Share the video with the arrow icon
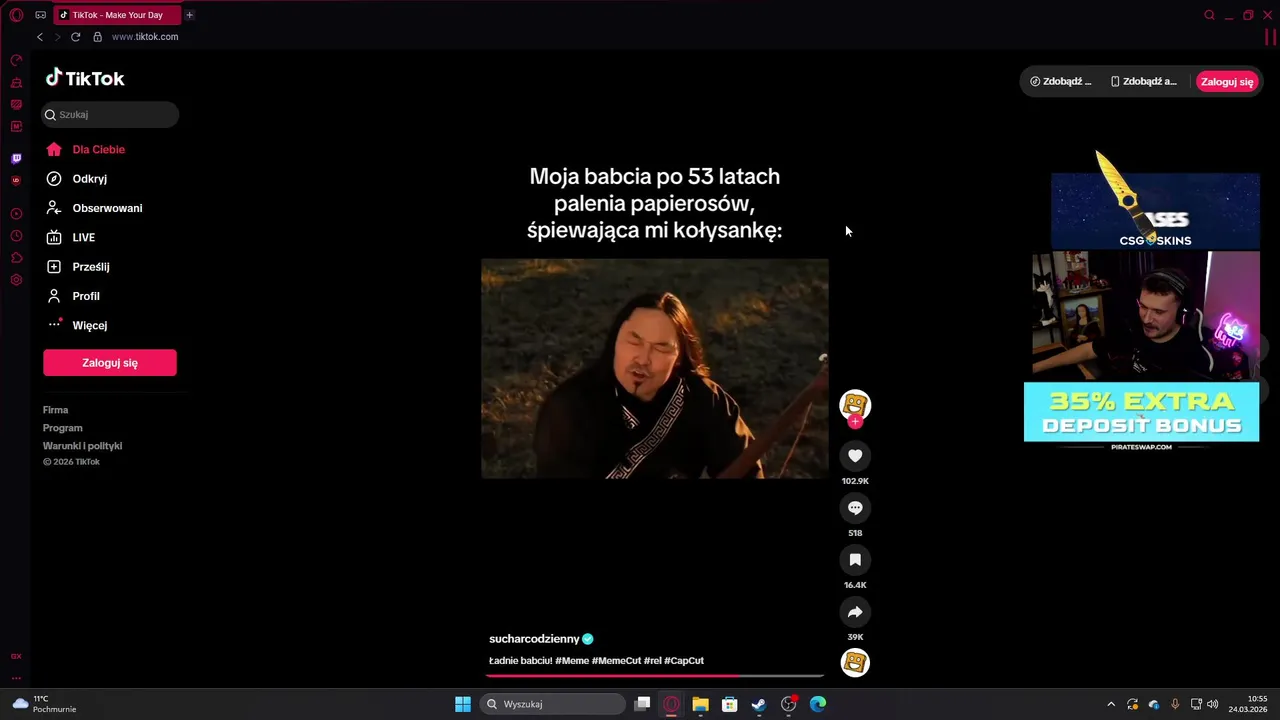 click(855, 612)
